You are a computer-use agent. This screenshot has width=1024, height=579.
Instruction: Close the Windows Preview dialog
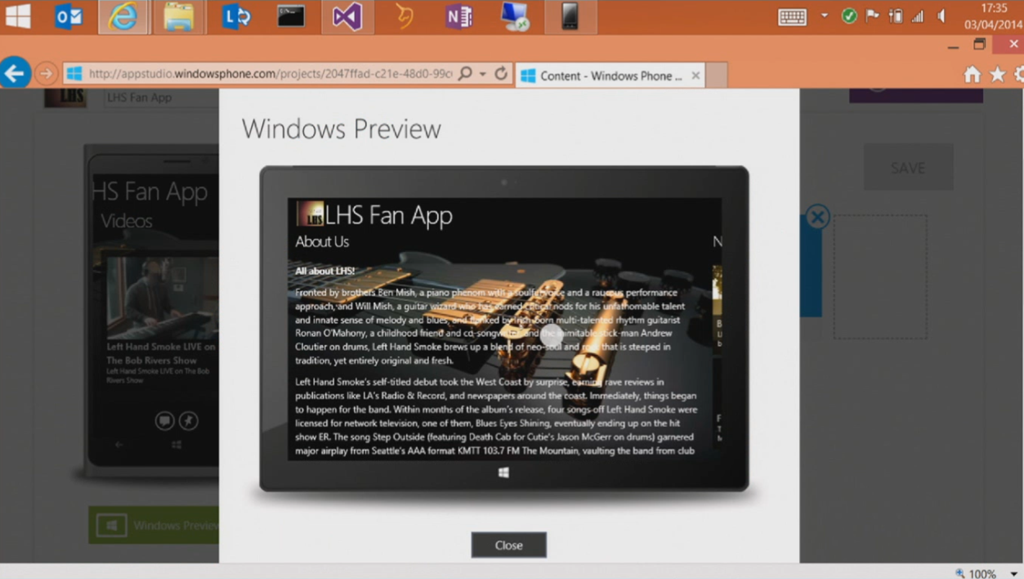coord(509,545)
